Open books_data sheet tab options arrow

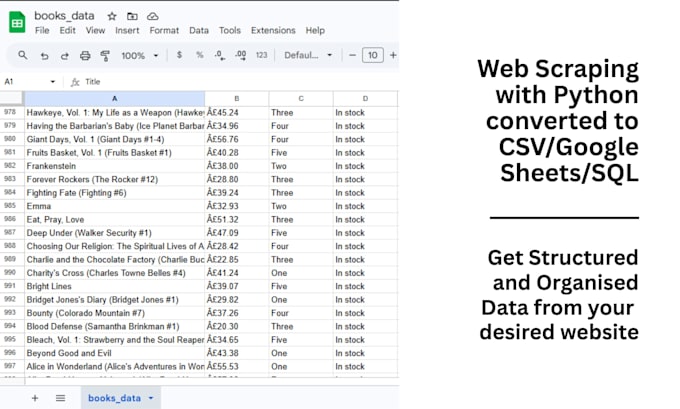pyautogui.click(x=151, y=398)
